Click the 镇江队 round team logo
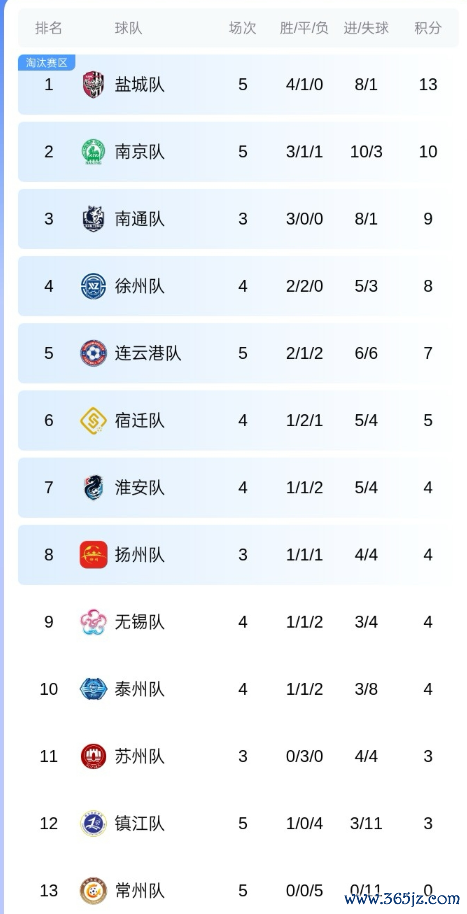This screenshot has height=914, width=467. (93, 824)
